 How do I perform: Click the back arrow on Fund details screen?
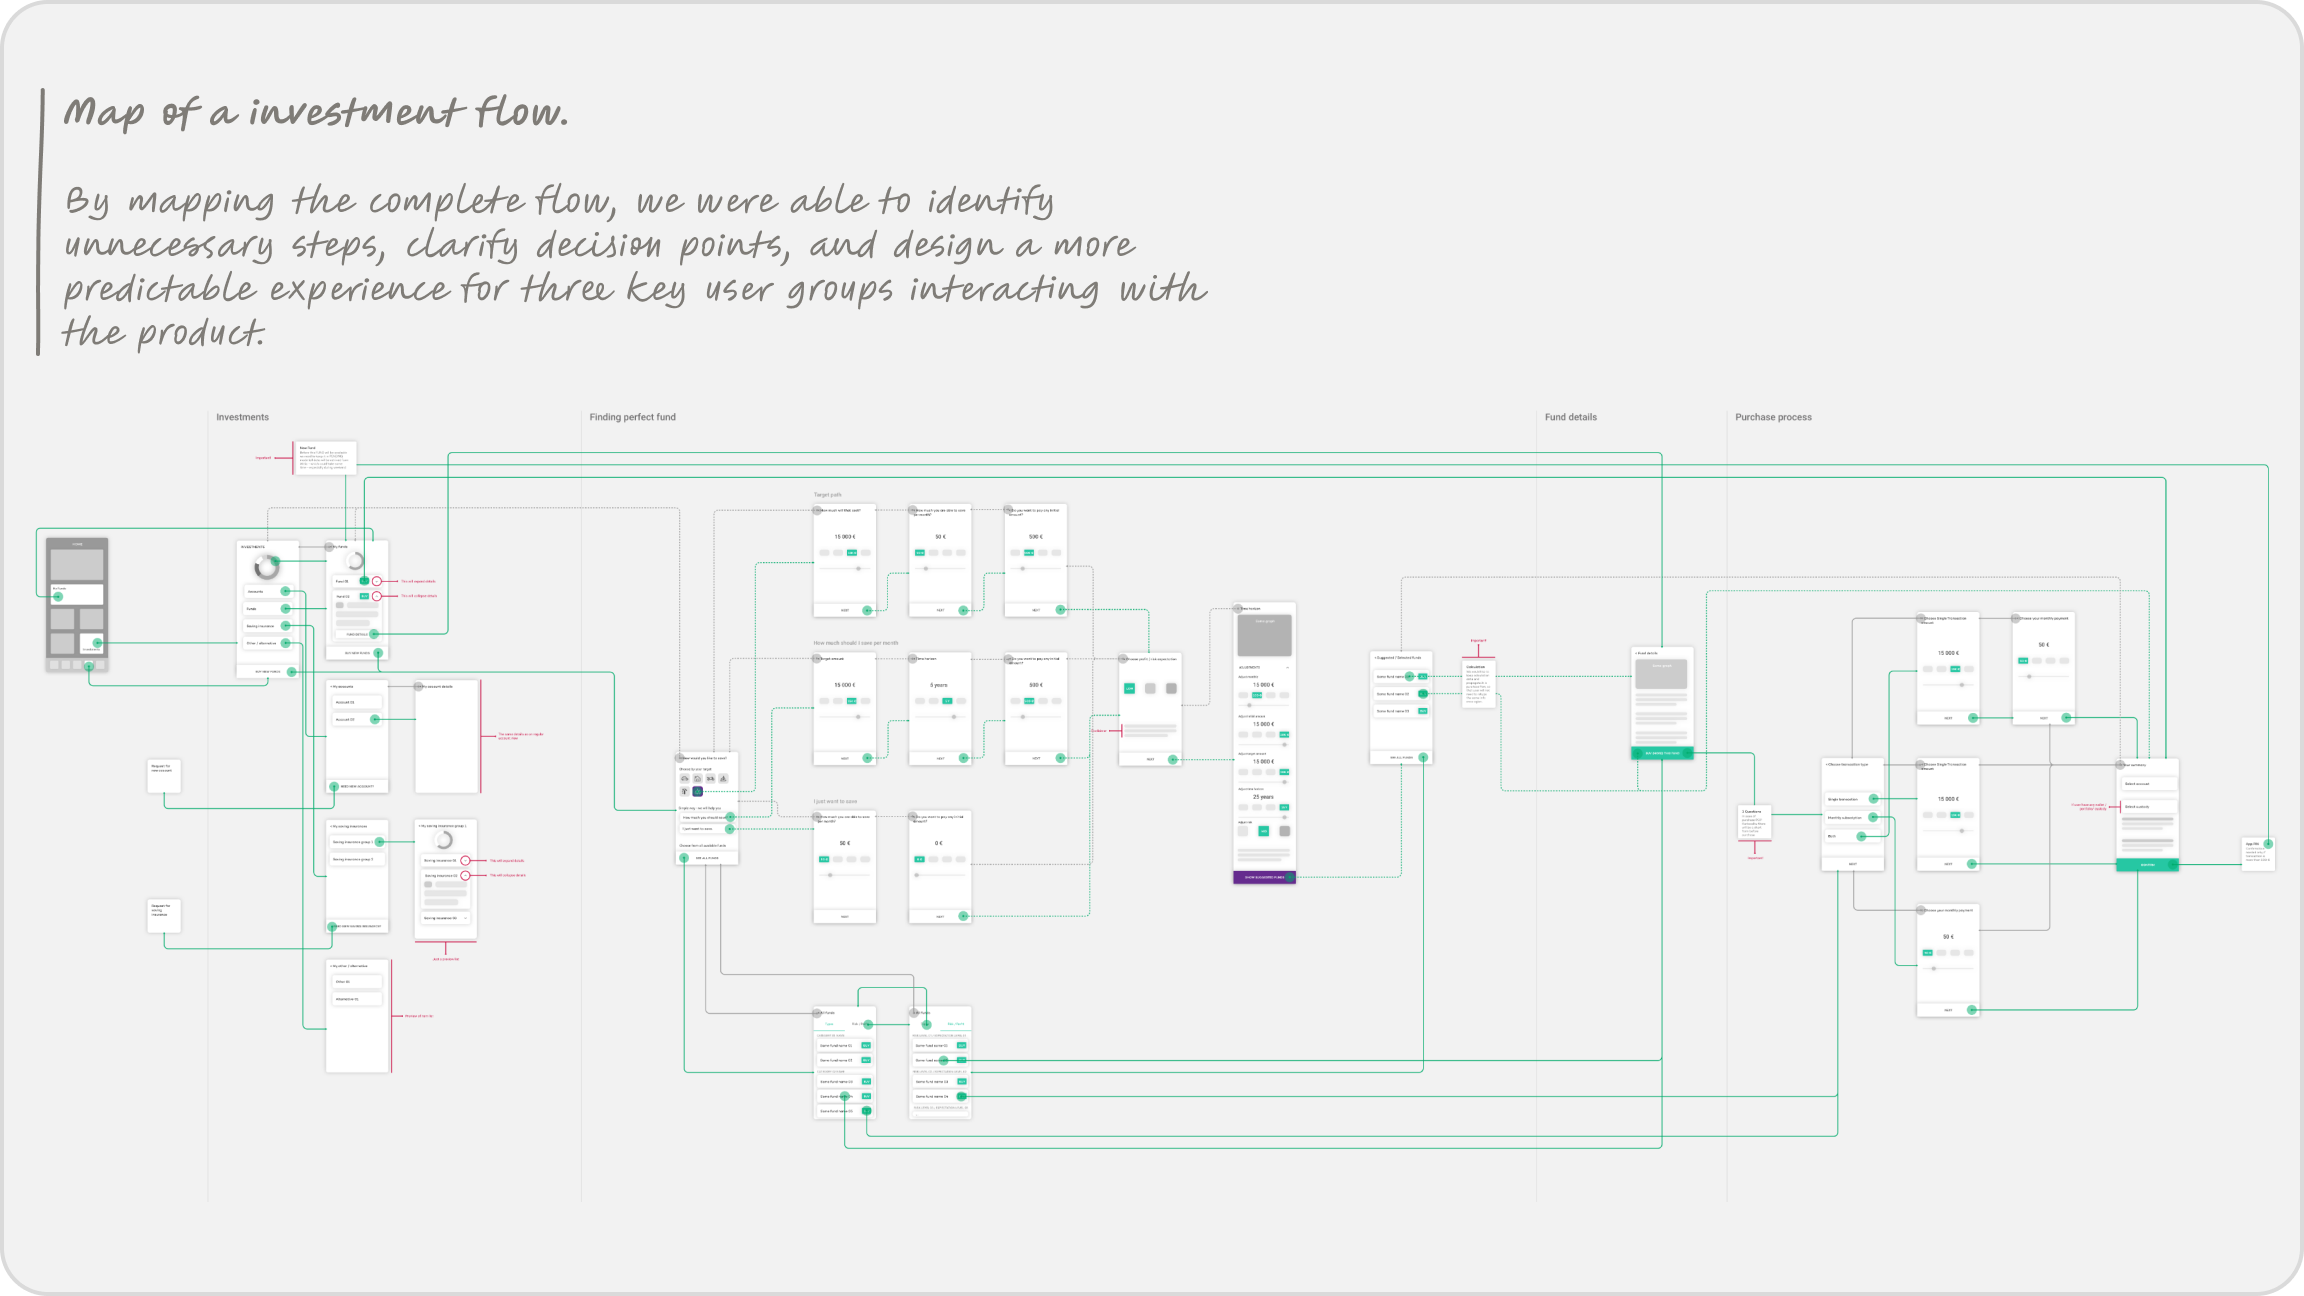(1637, 653)
